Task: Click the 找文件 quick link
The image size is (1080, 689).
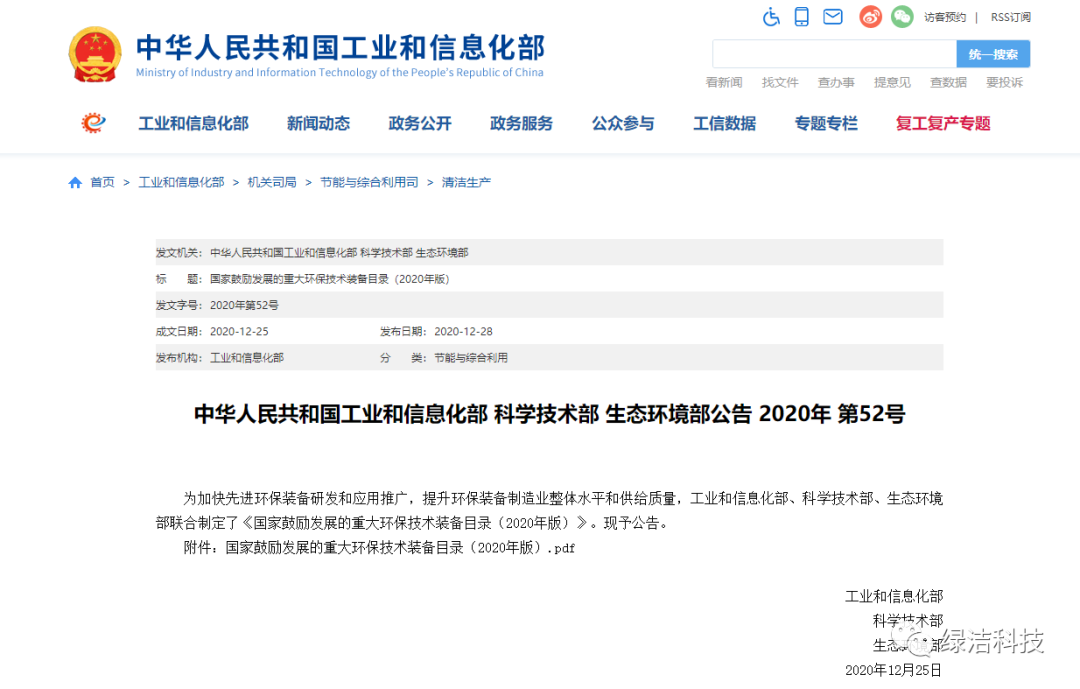Action: [x=780, y=83]
